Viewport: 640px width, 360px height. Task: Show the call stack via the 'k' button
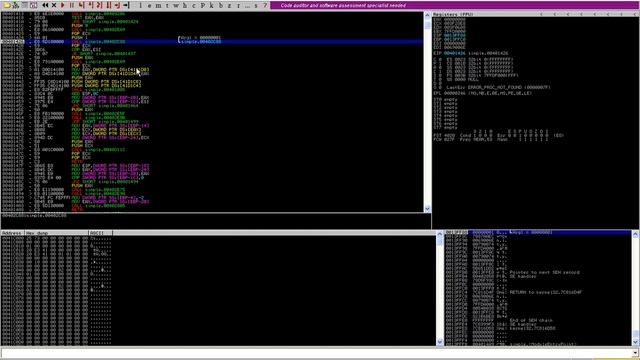point(212,5)
